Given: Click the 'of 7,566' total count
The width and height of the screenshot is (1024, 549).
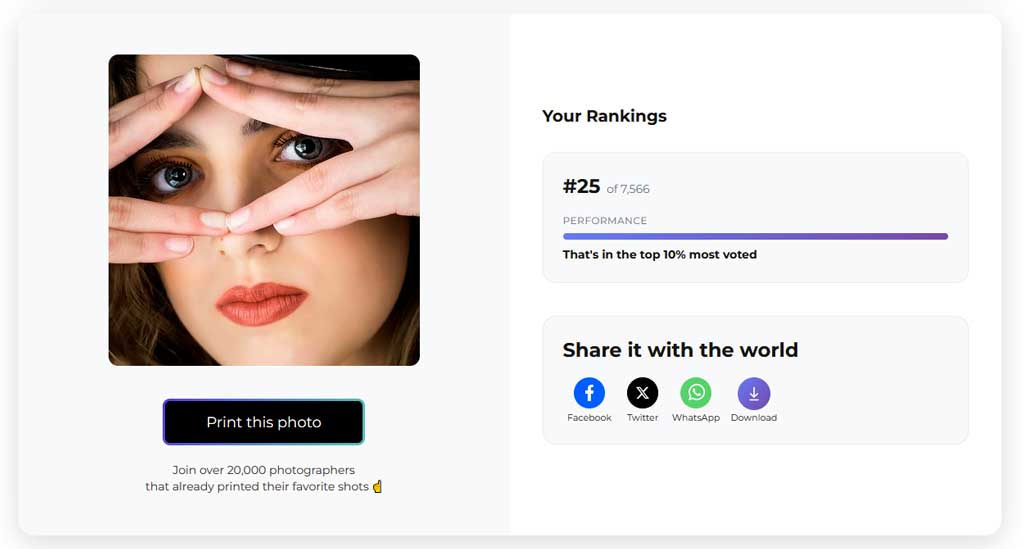Looking at the screenshot, I should [x=628, y=189].
